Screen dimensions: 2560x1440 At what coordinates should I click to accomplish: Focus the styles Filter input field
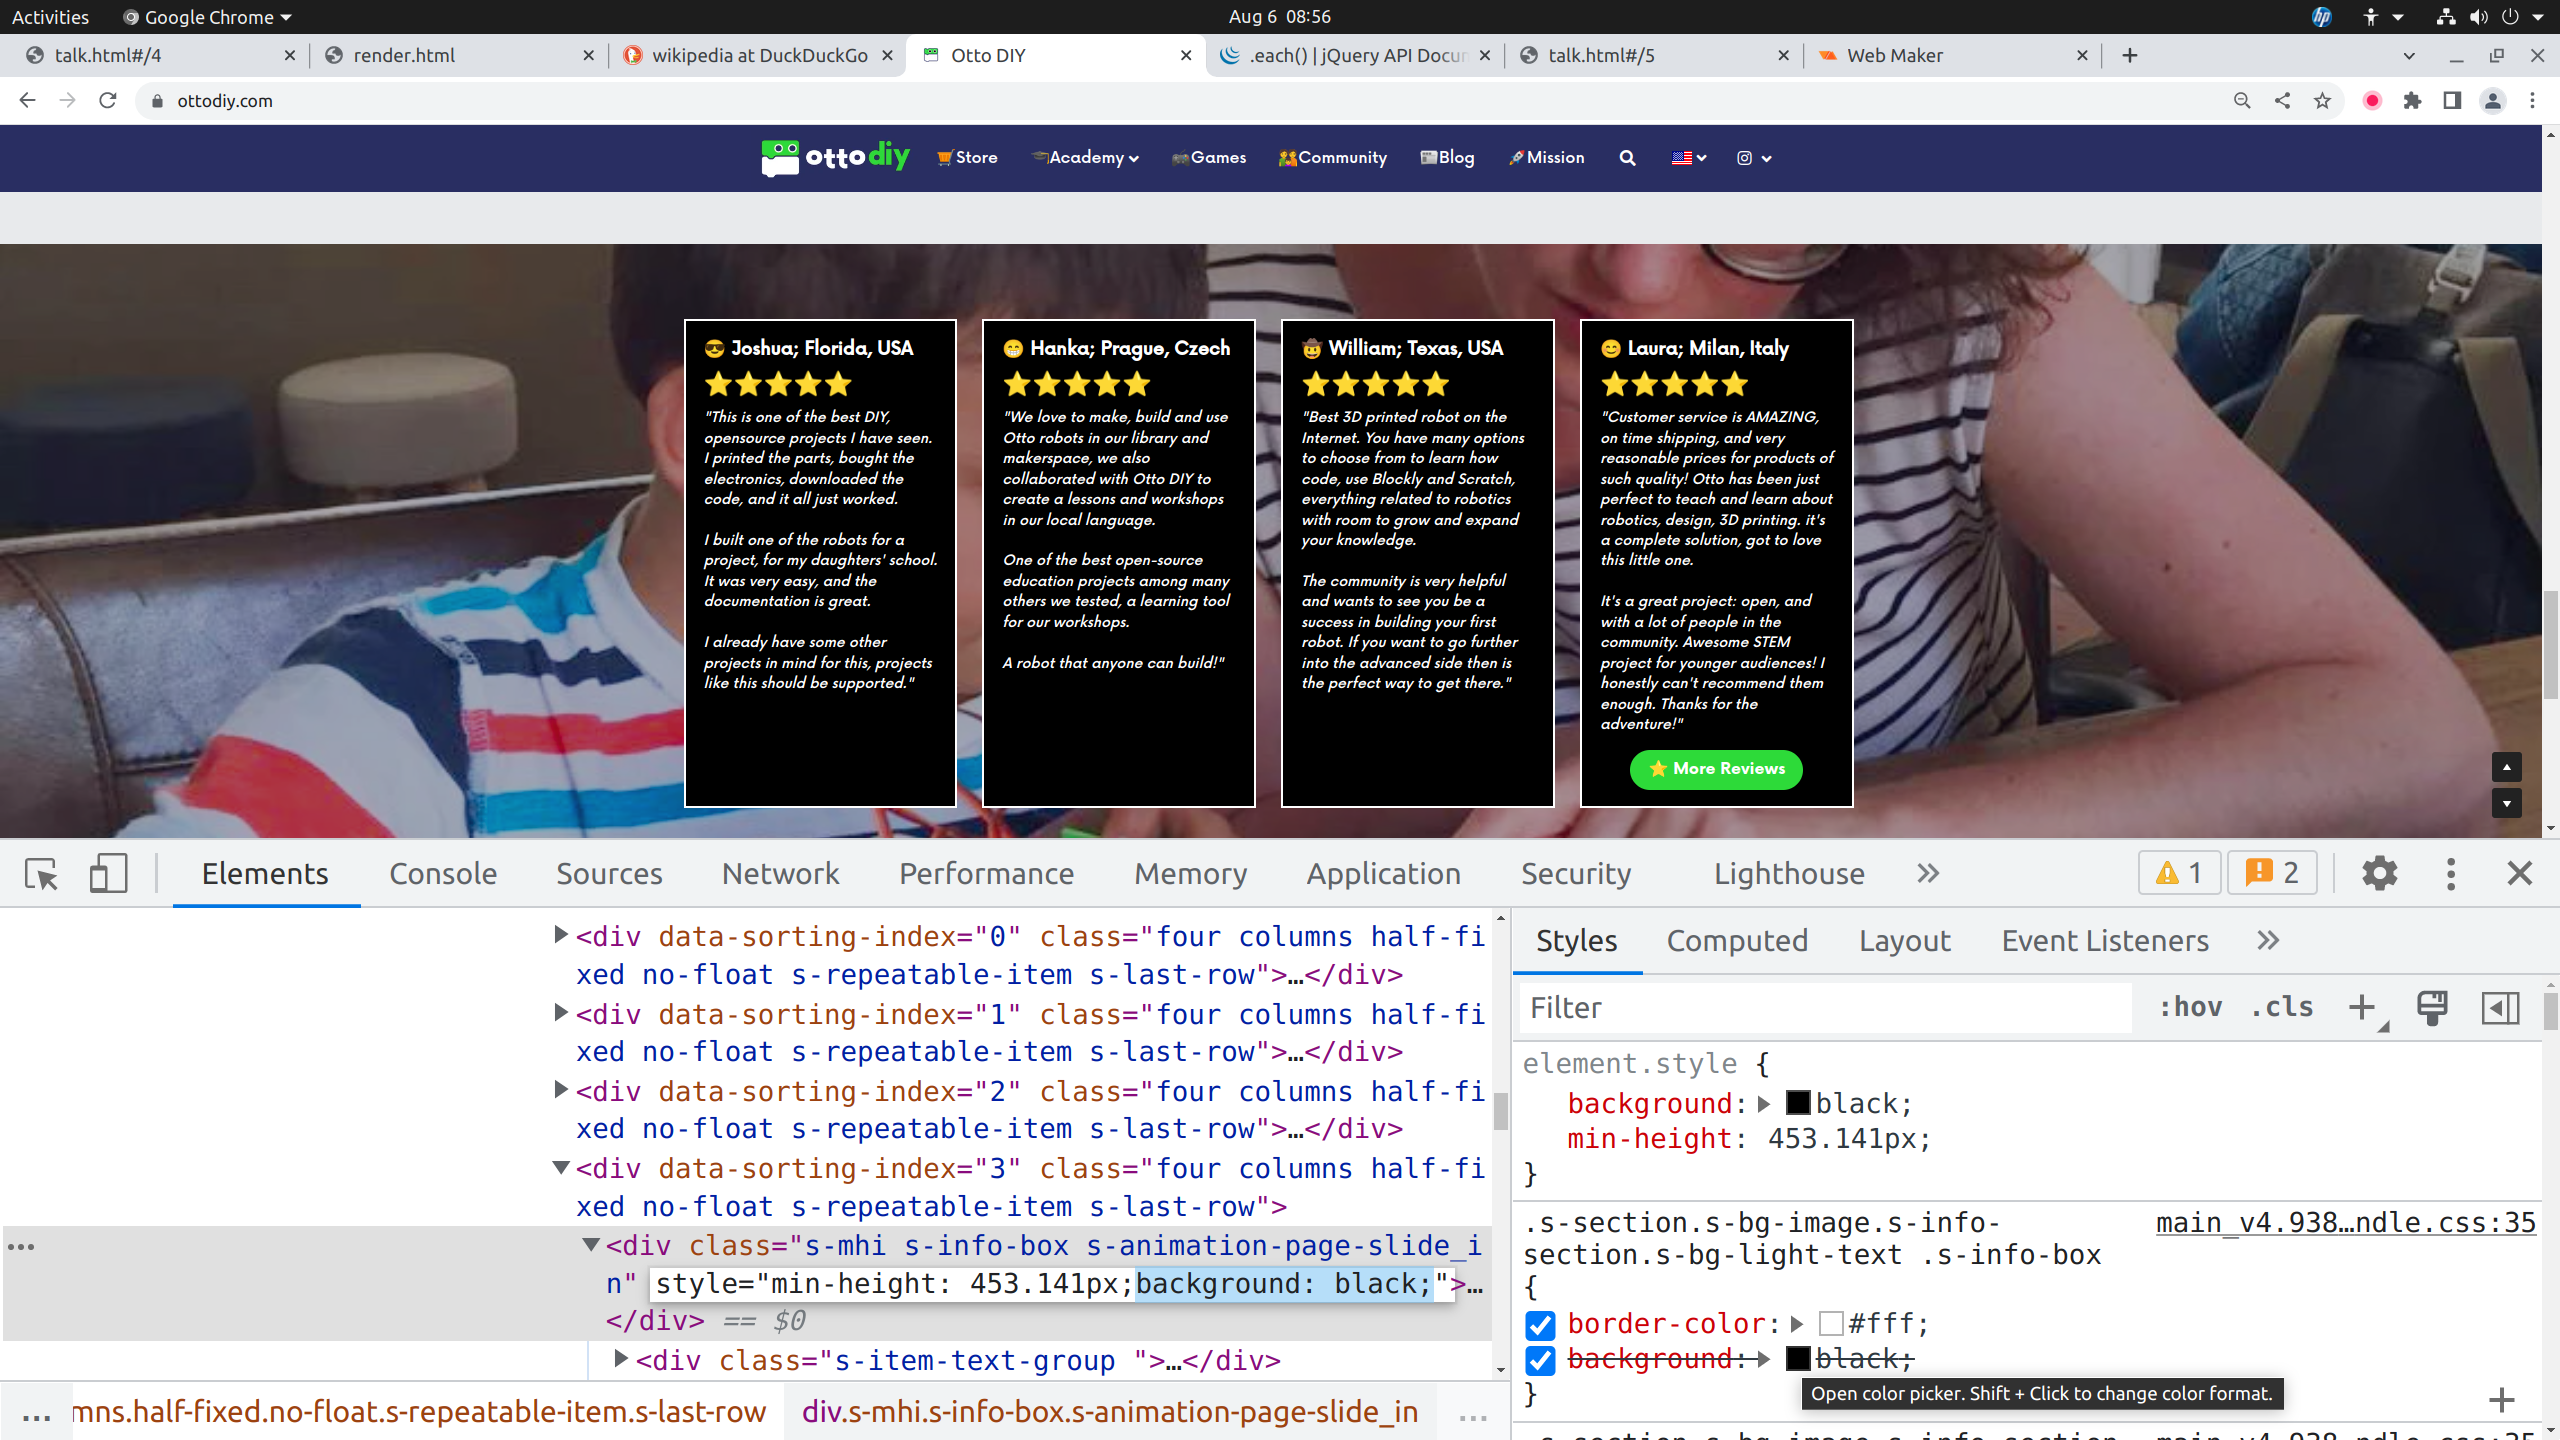tap(1825, 1008)
